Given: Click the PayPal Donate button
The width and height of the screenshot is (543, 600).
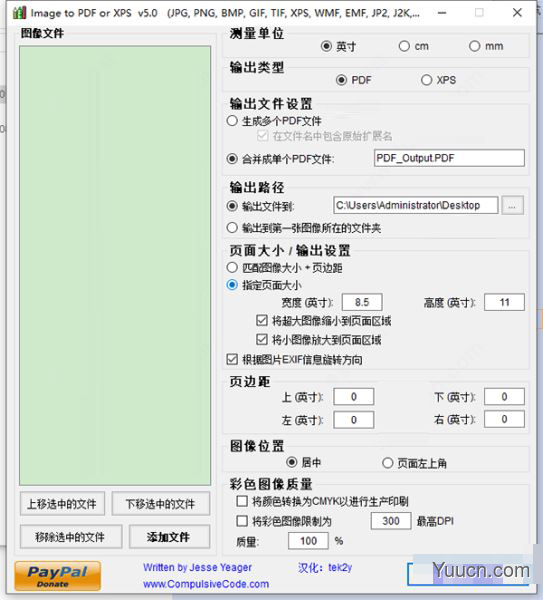Looking at the screenshot, I should (58, 576).
